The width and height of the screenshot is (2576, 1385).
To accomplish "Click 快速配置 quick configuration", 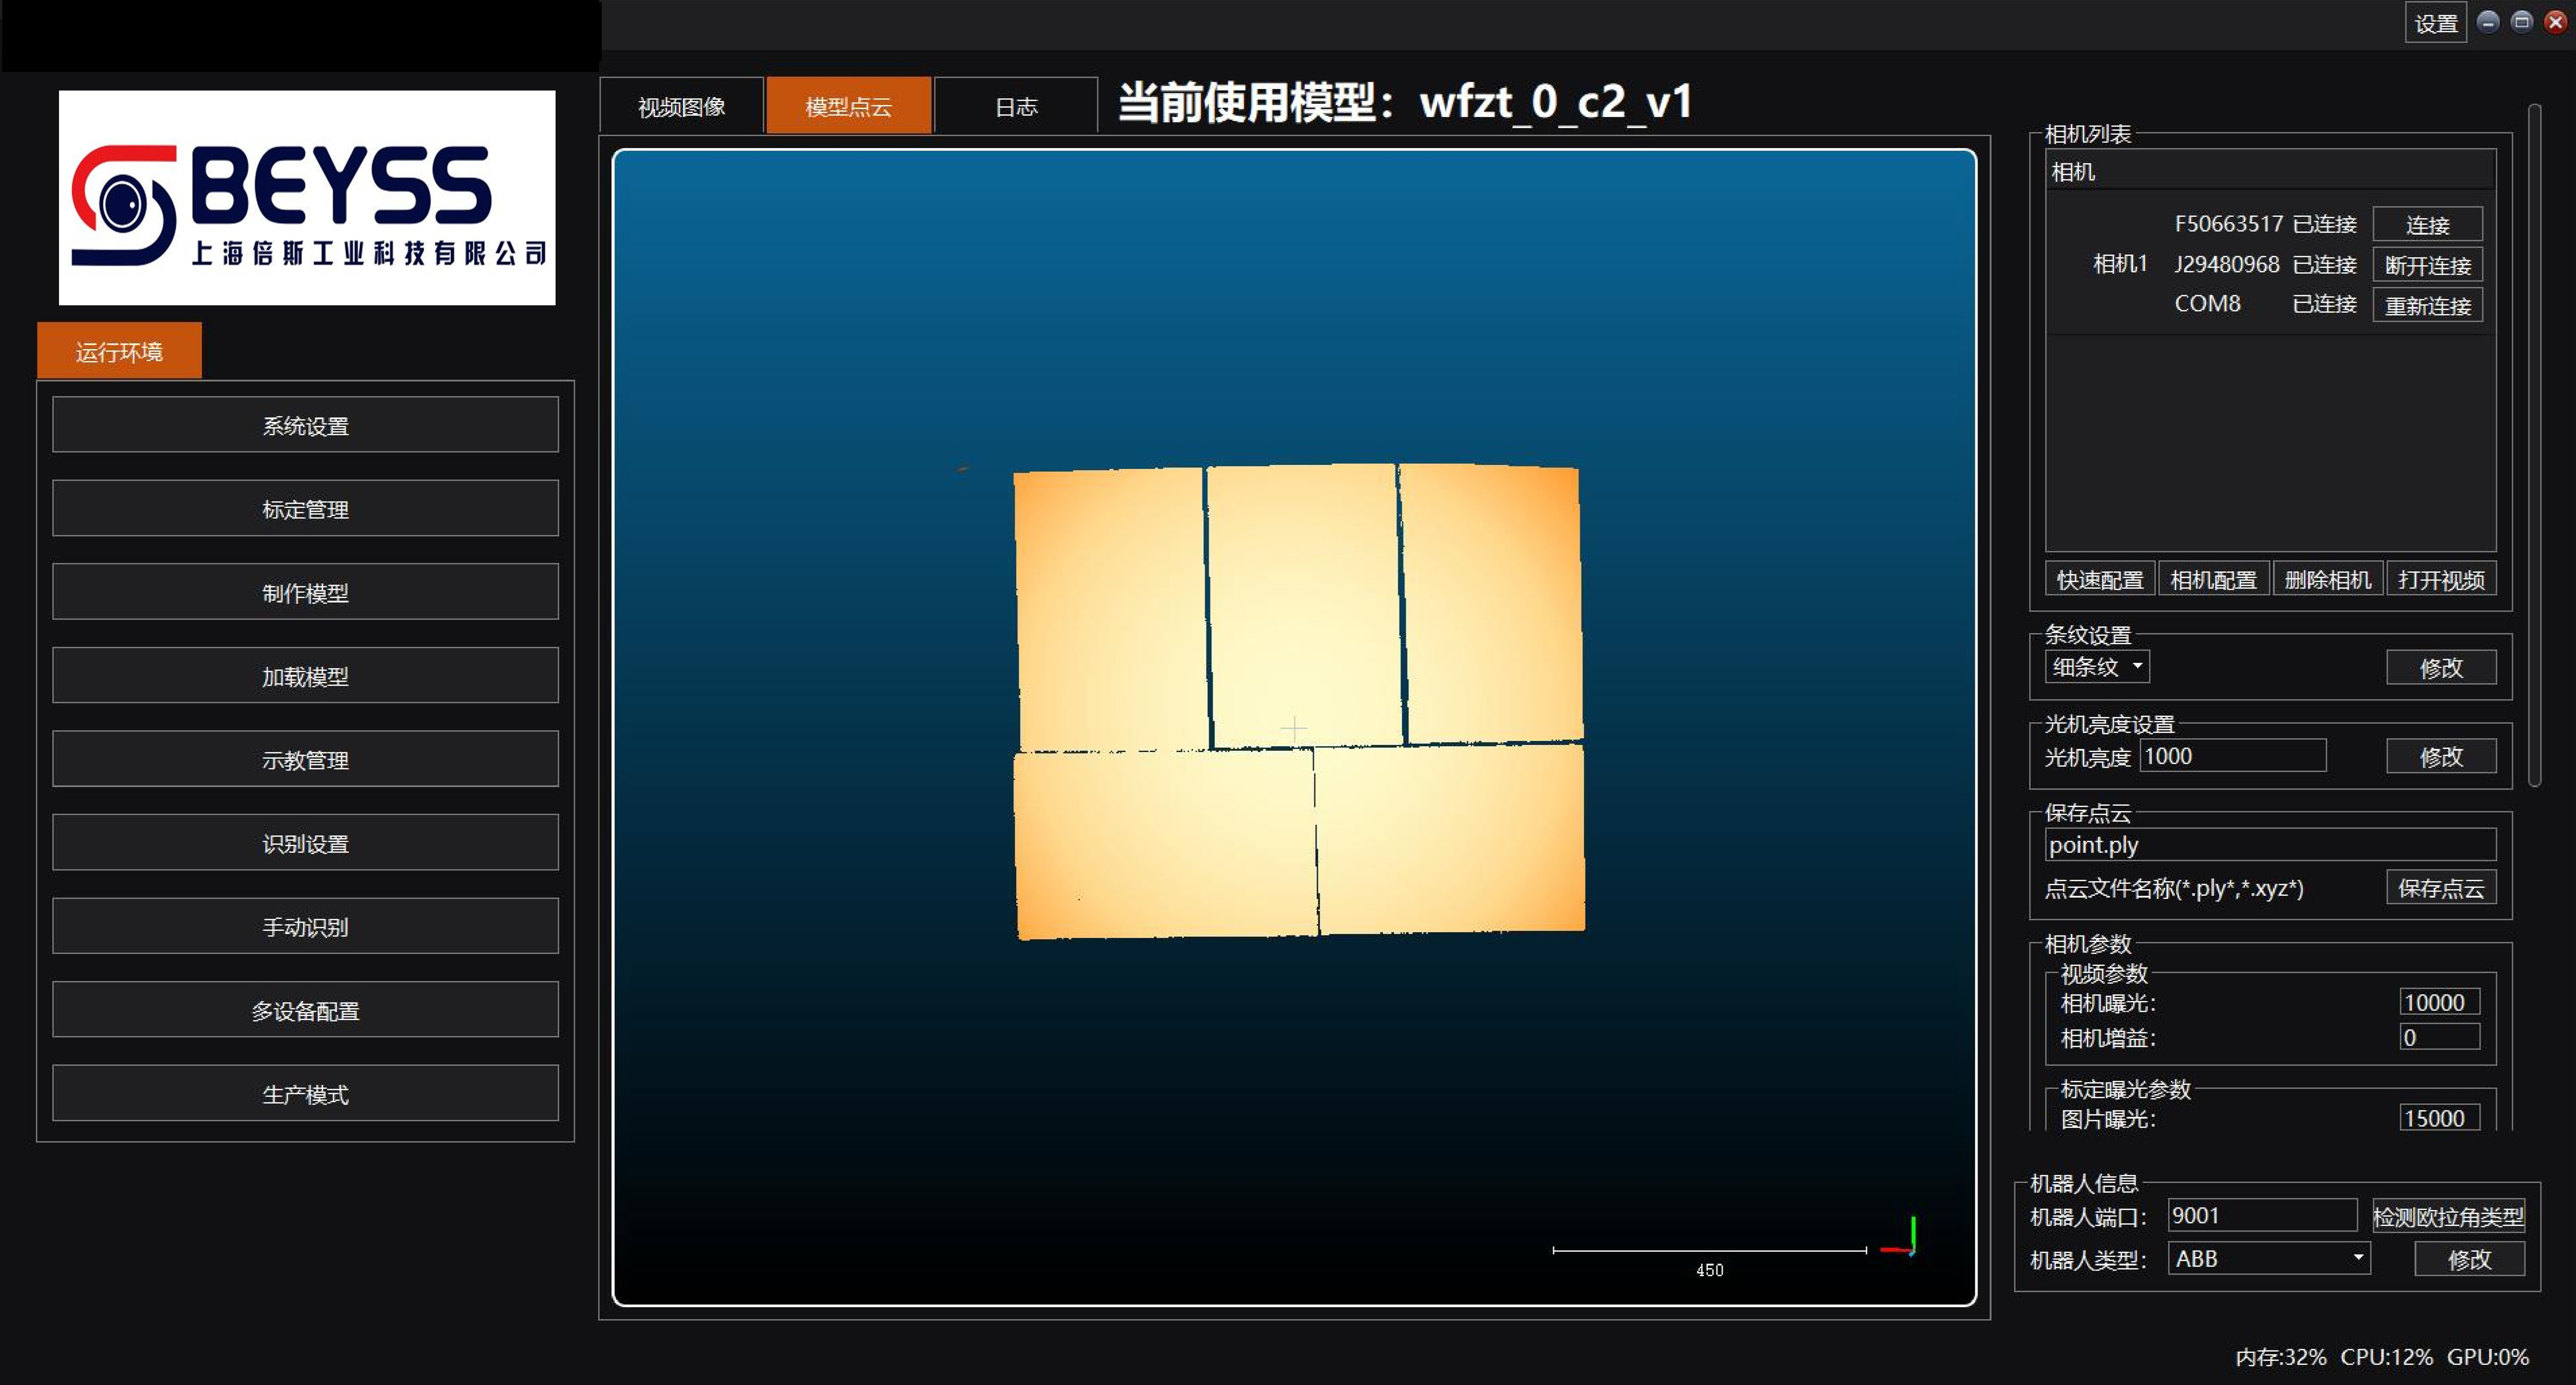I will (x=2100, y=580).
